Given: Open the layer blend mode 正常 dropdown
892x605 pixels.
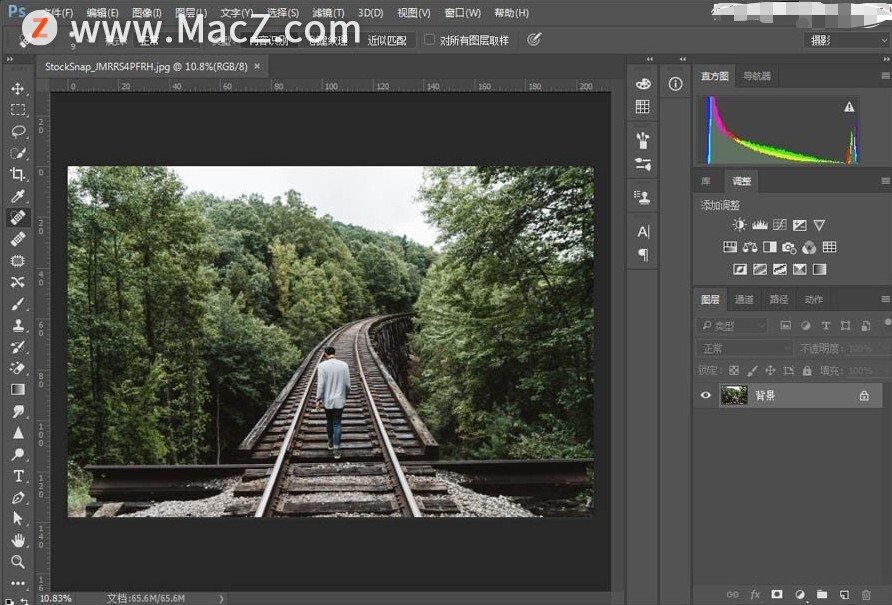Looking at the screenshot, I should tap(744, 348).
